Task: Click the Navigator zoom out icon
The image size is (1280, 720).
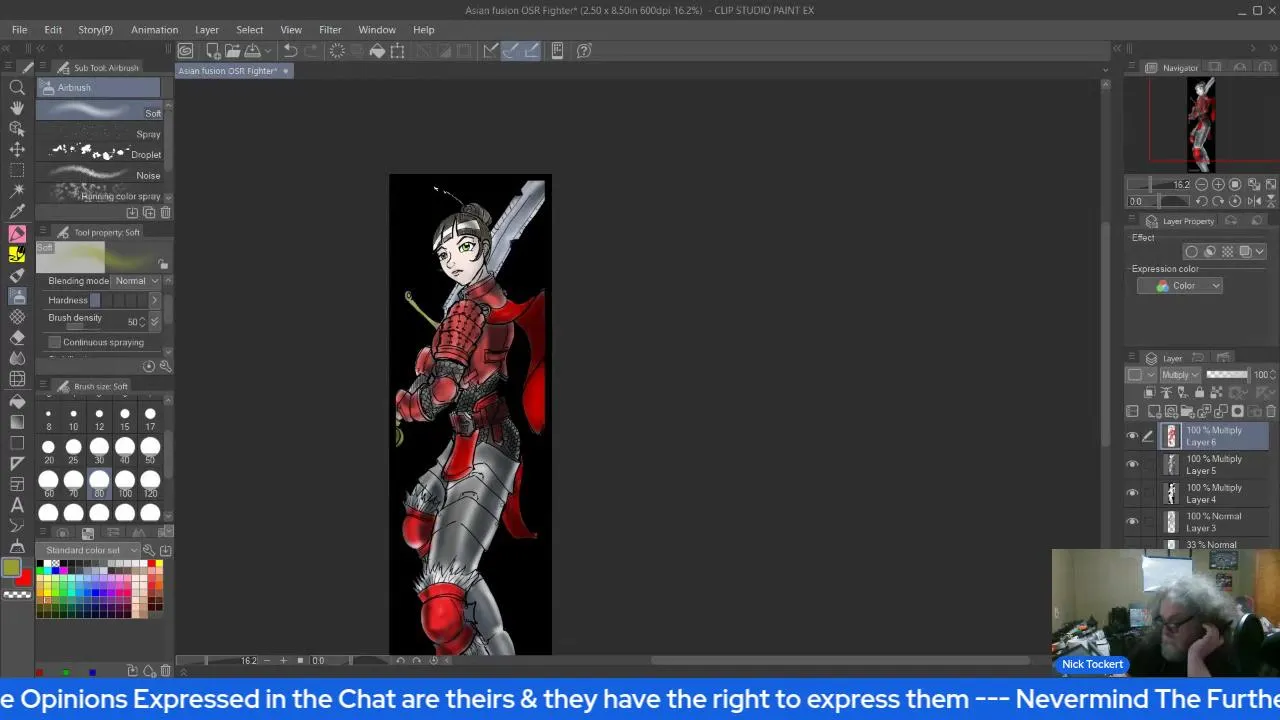Action: coord(1200,184)
